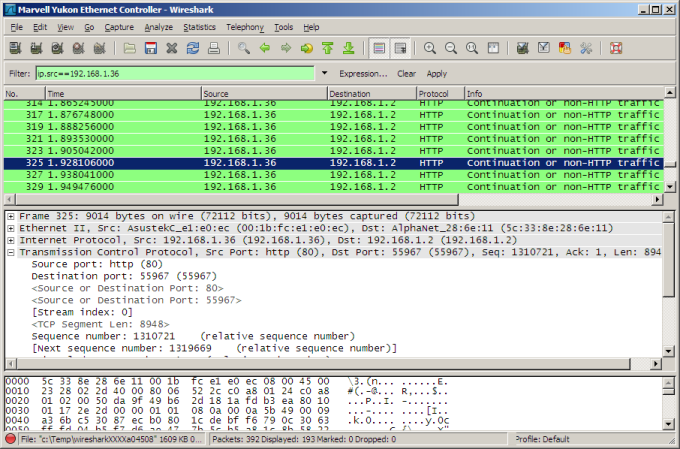Click the capture options toolbar icon
This screenshot has height=449, width=680.
36,48
